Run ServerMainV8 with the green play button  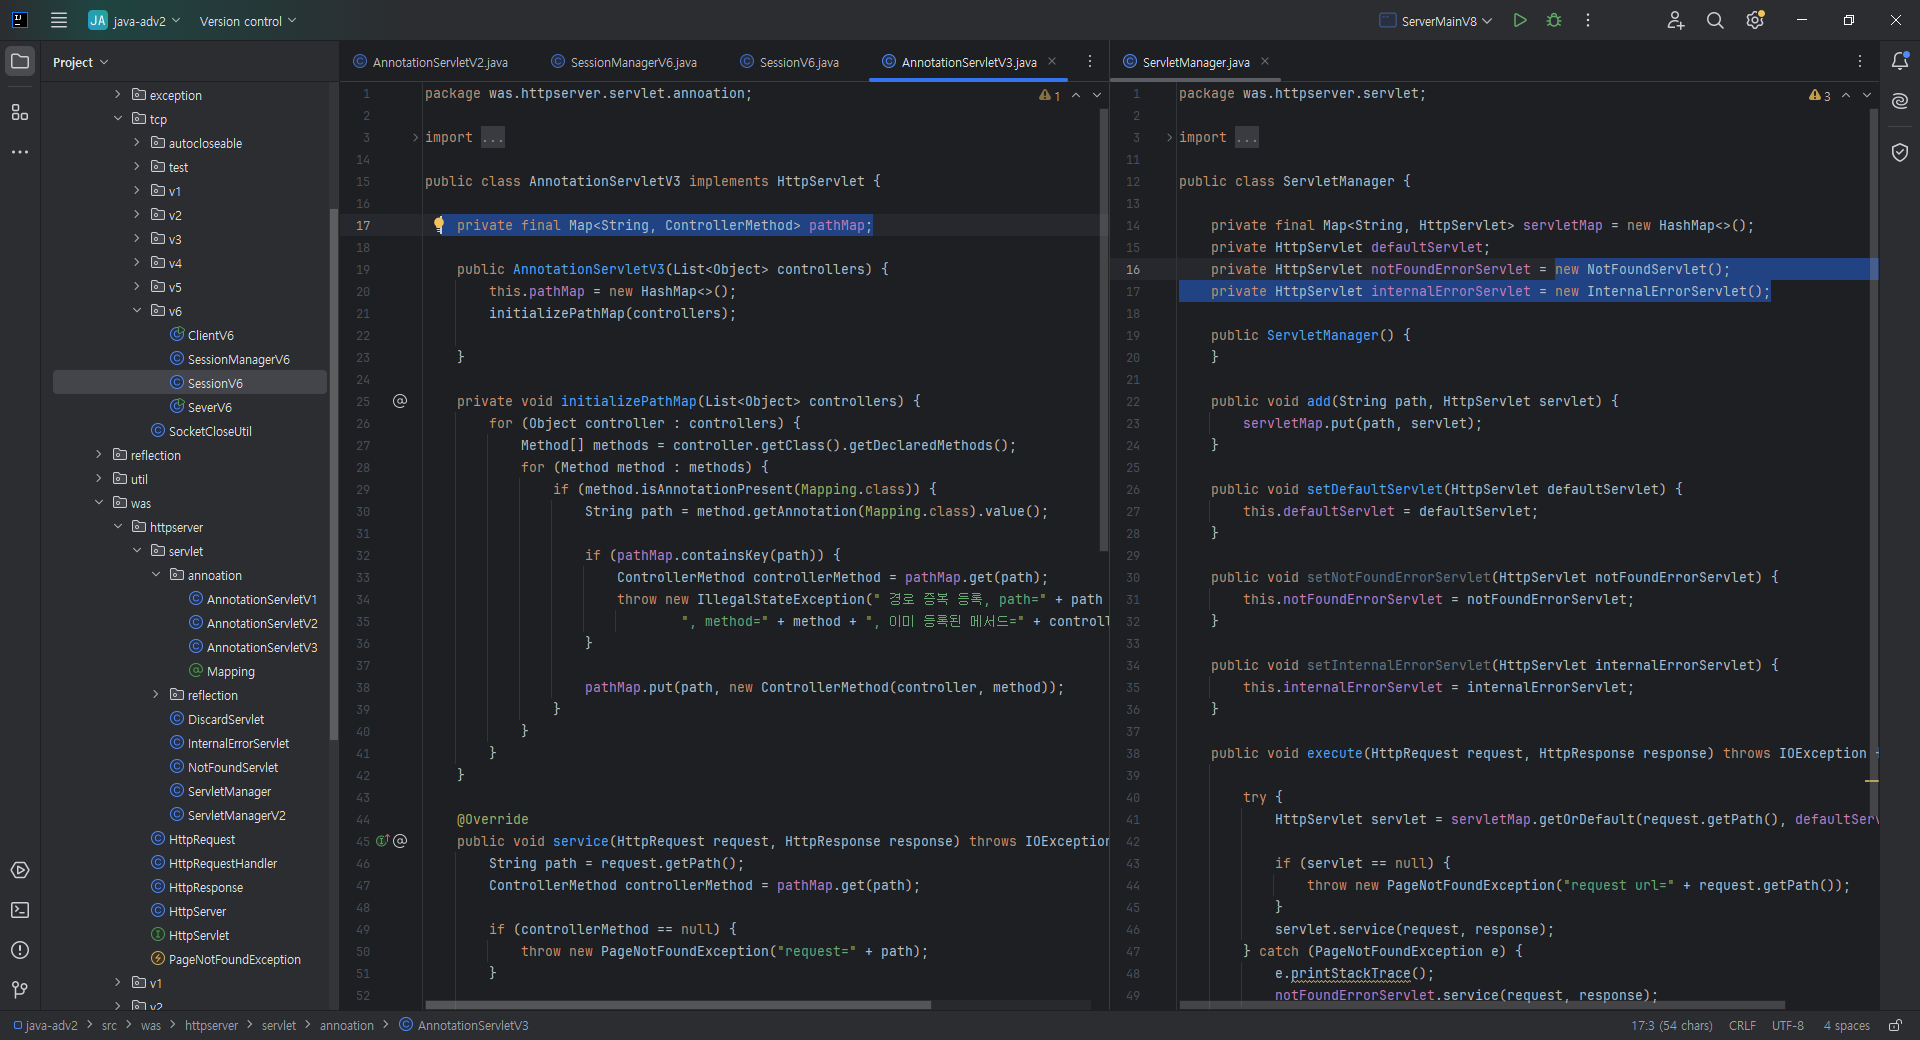1520,20
